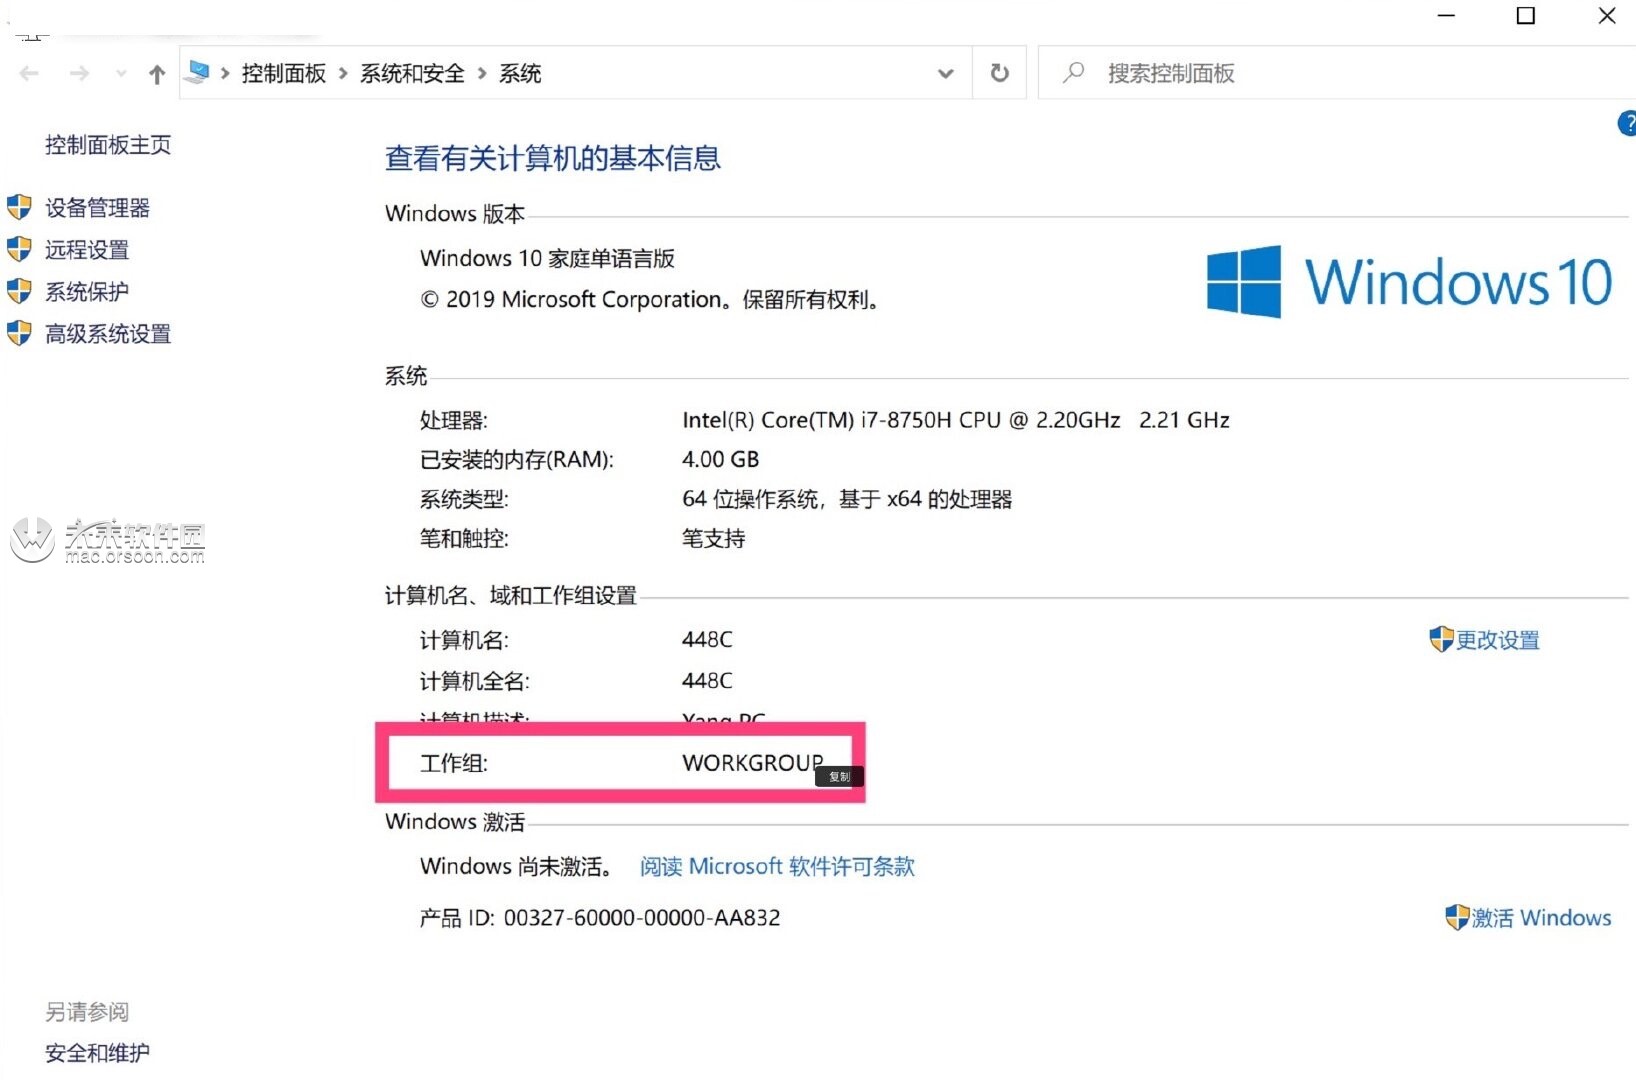
Task: Click the shield icon beside 高级系统设置
Action: point(19,333)
